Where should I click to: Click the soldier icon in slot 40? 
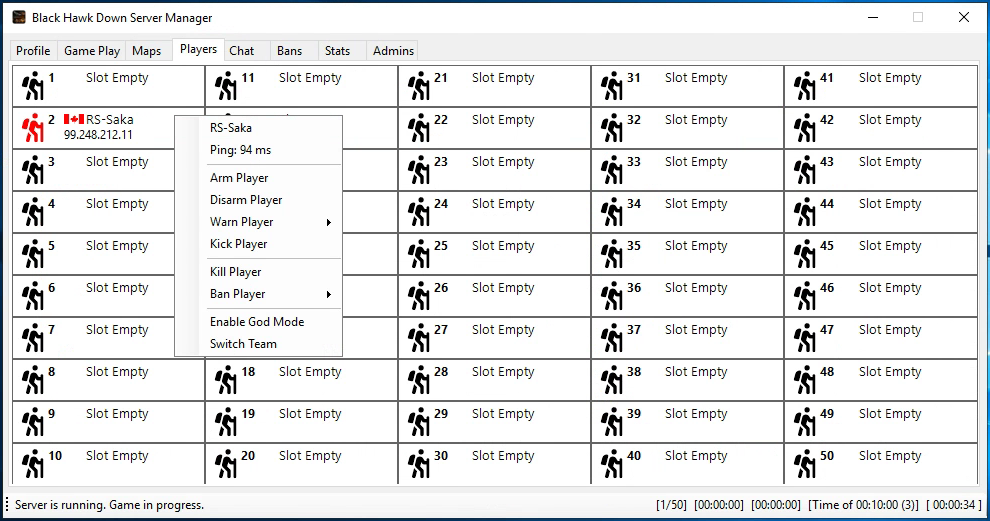pos(612,464)
